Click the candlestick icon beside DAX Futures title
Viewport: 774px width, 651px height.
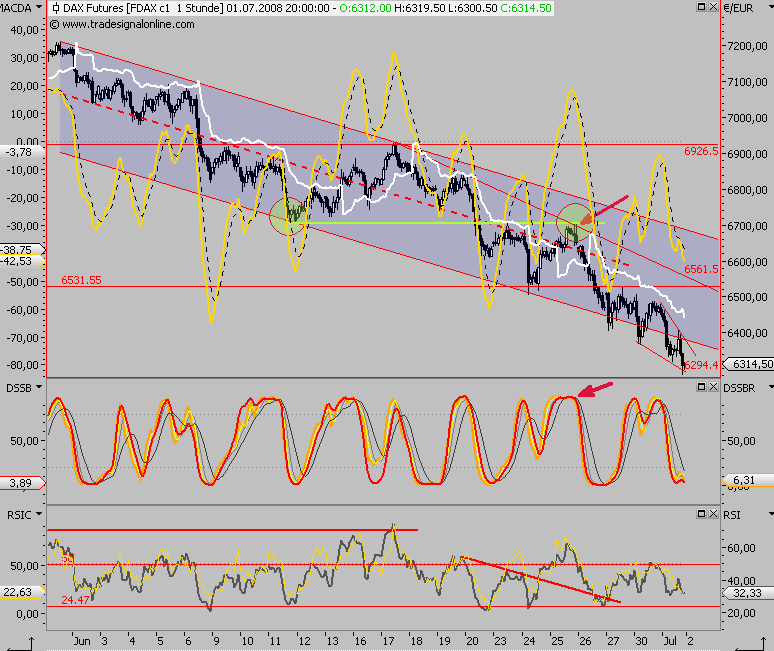click(56, 8)
